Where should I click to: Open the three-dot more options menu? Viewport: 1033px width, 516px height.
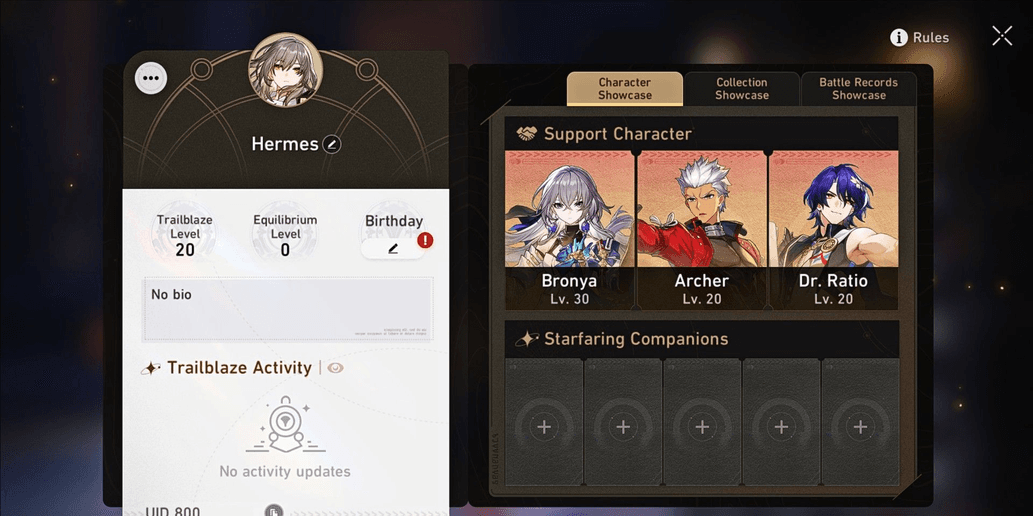click(151, 78)
